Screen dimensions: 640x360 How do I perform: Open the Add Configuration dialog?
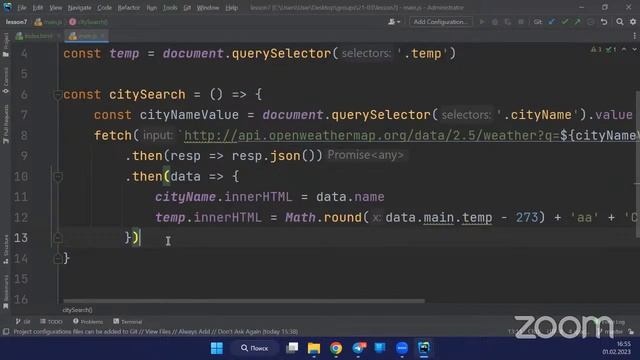tap(440, 22)
